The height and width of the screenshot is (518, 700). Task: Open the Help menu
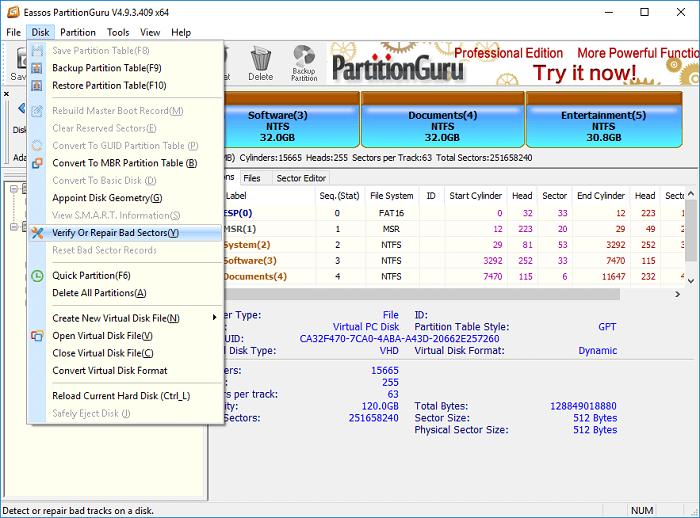pos(181,32)
